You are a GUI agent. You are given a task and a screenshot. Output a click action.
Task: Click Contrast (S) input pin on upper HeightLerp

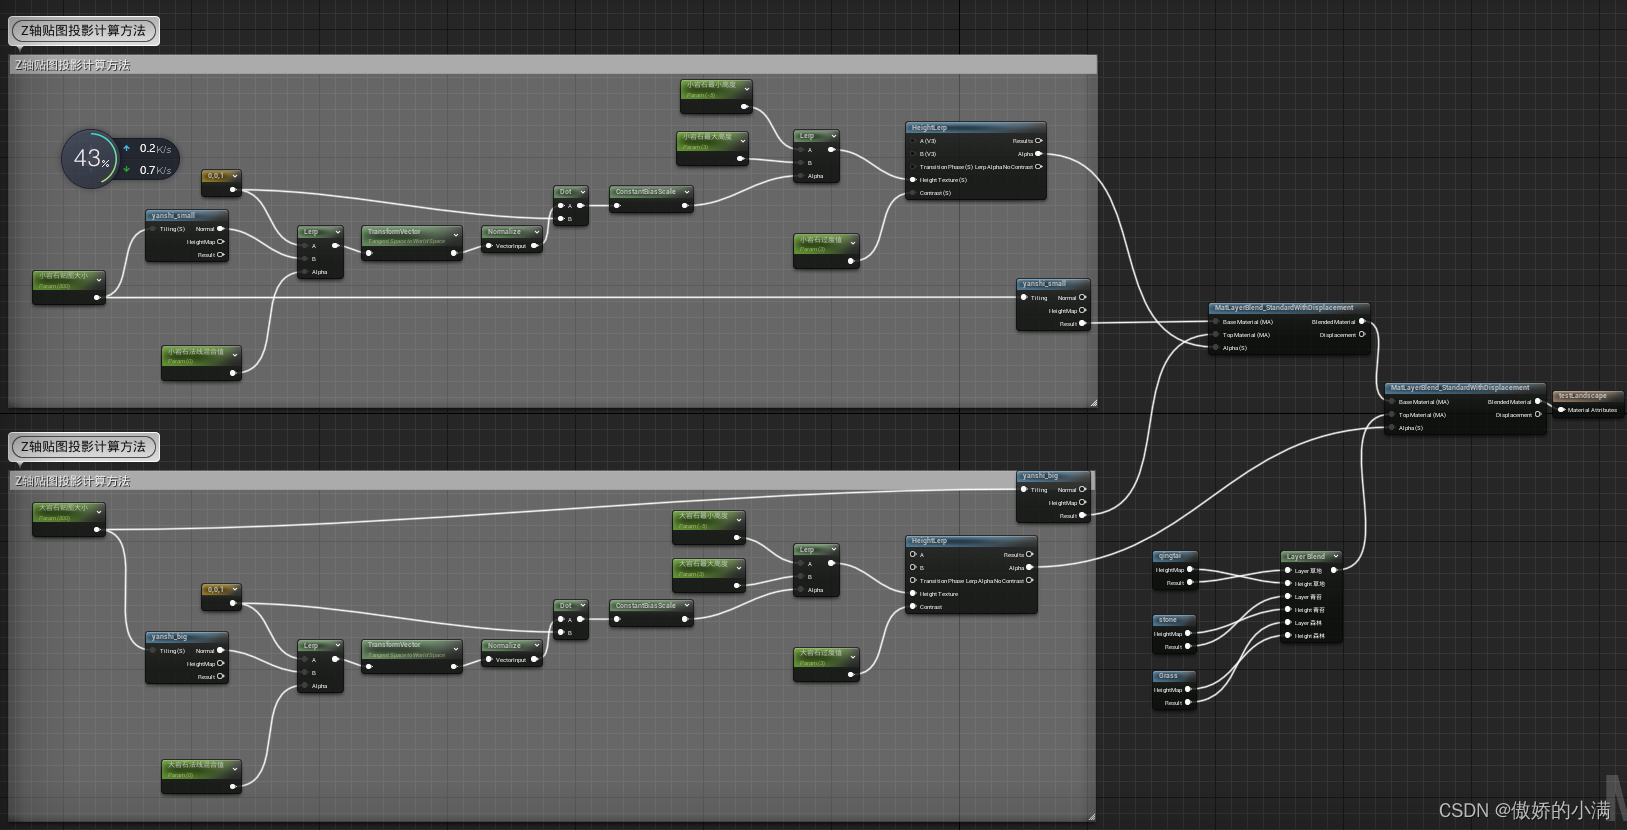click(913, 193)
